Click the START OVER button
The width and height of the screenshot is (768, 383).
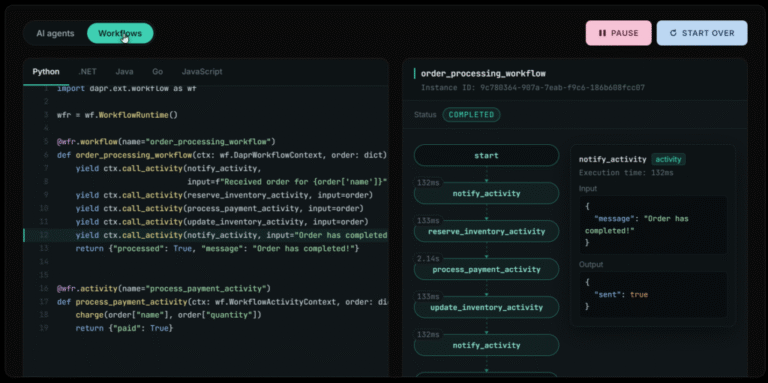pos(702,33)
